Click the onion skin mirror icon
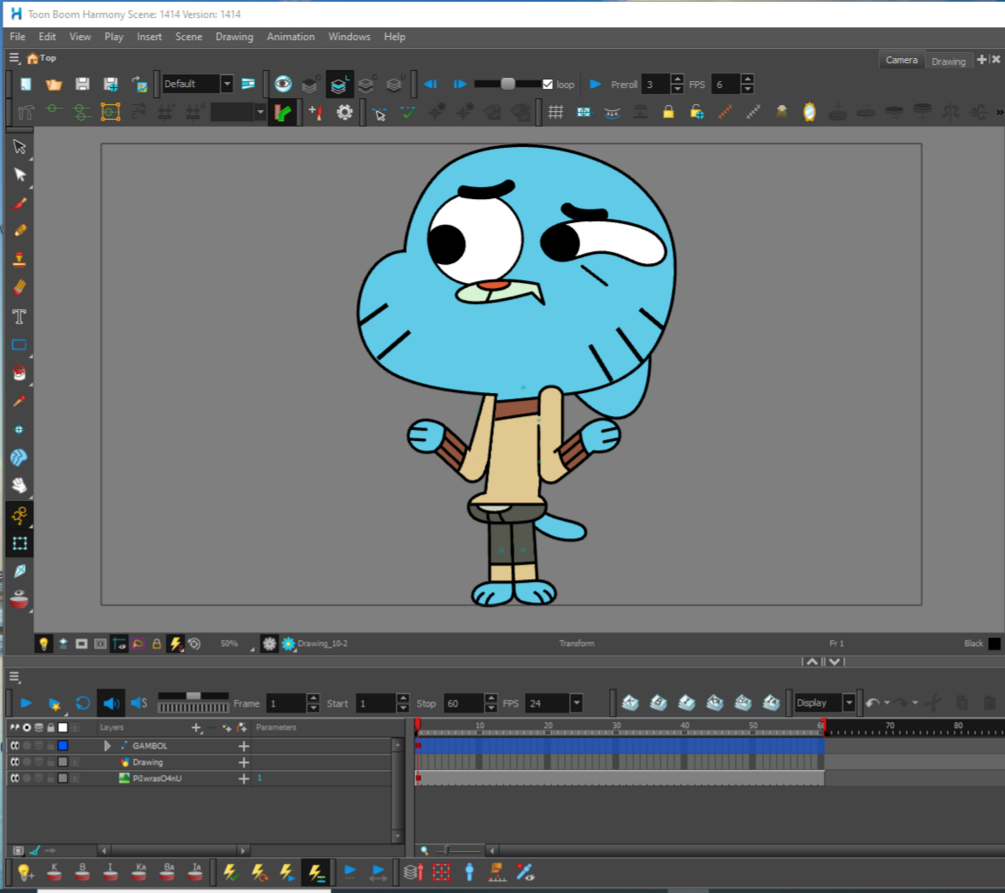This screenshot has height=893, width=1005. point(810,112)
